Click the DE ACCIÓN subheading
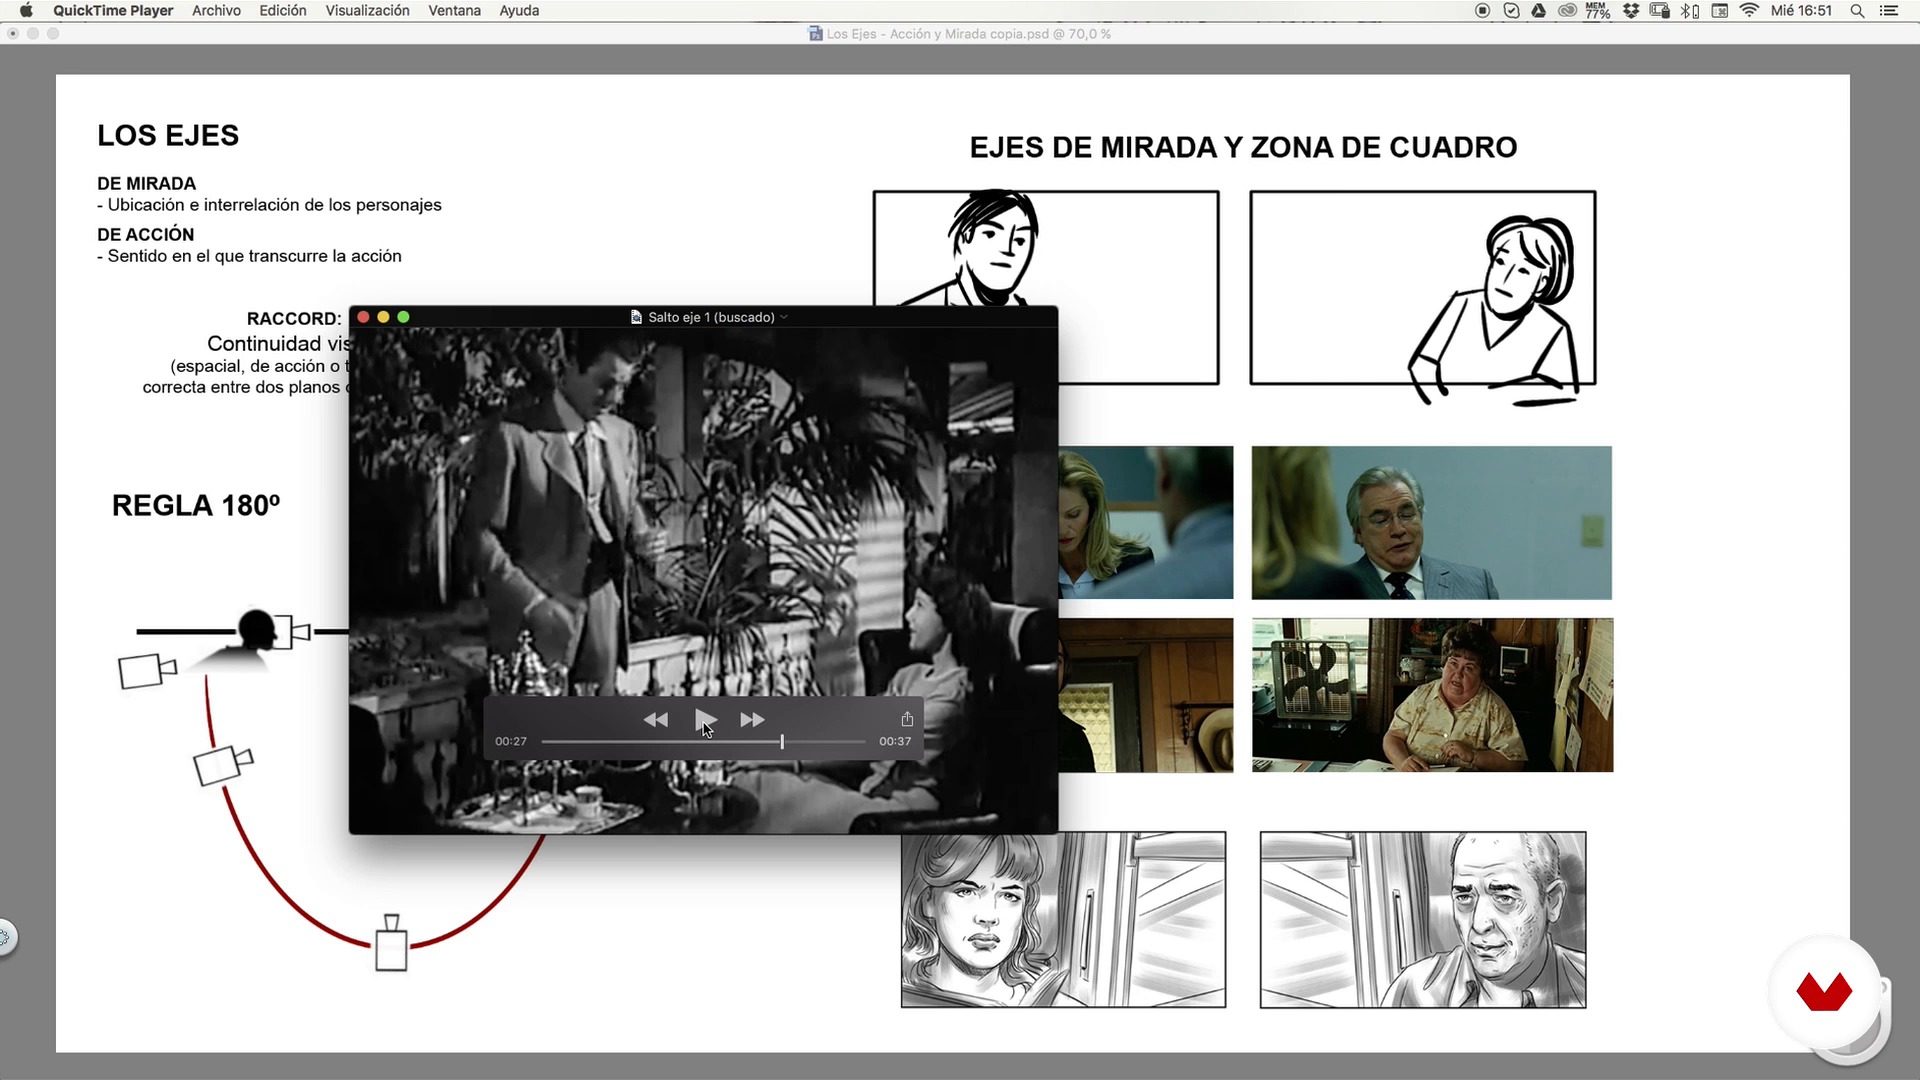 point(145,234)
